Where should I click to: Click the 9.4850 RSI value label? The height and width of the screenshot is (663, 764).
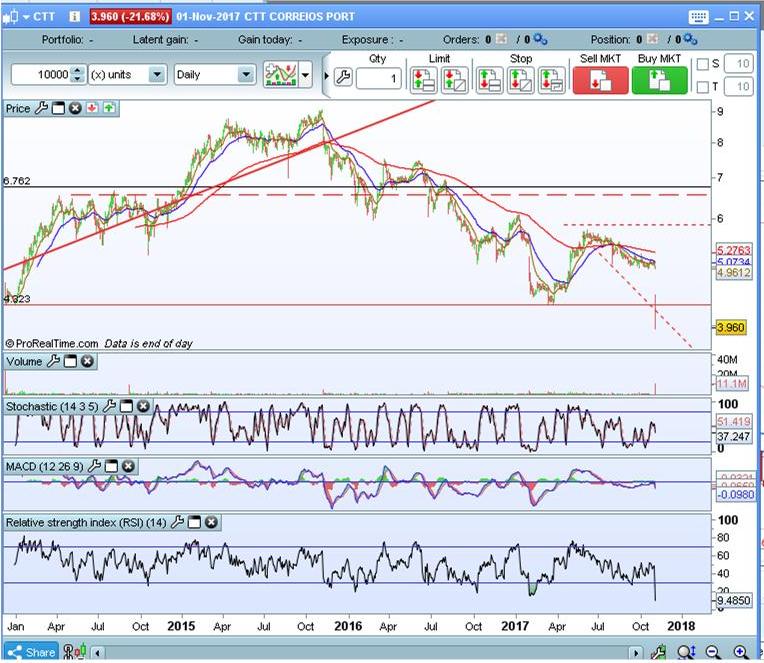[x=734, y=600]
